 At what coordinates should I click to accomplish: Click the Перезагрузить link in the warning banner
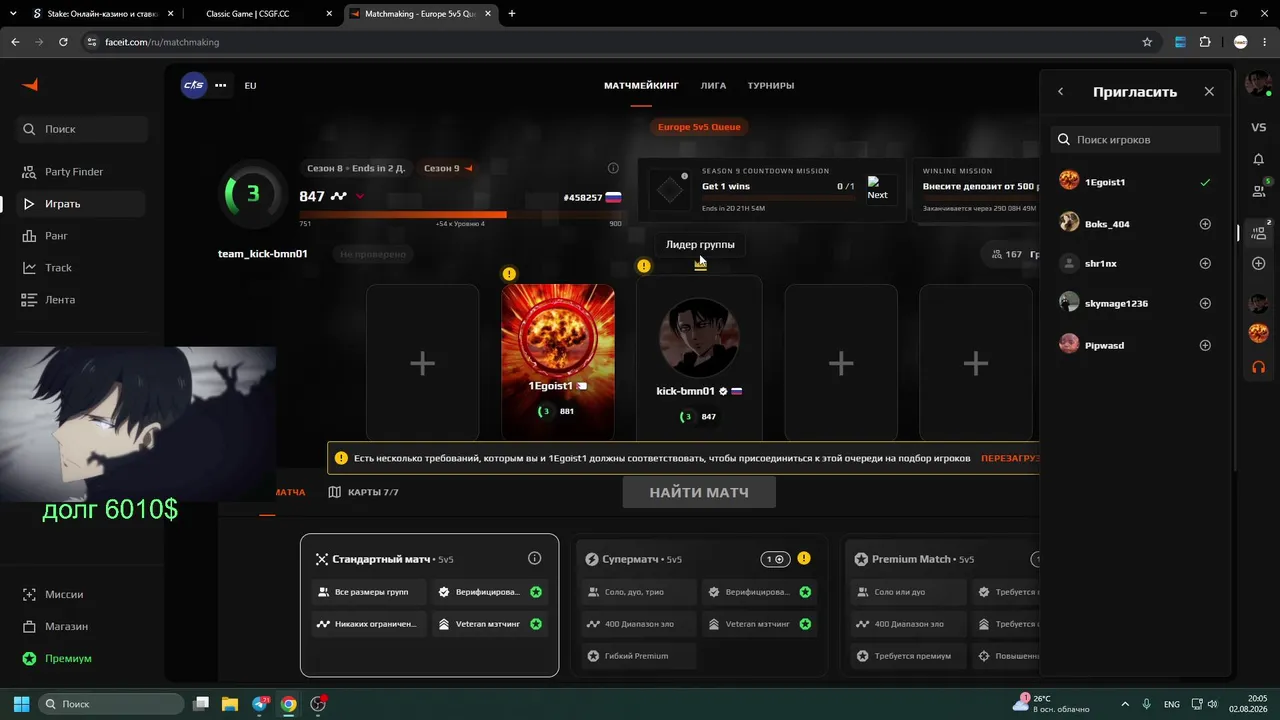(1010, 458)
